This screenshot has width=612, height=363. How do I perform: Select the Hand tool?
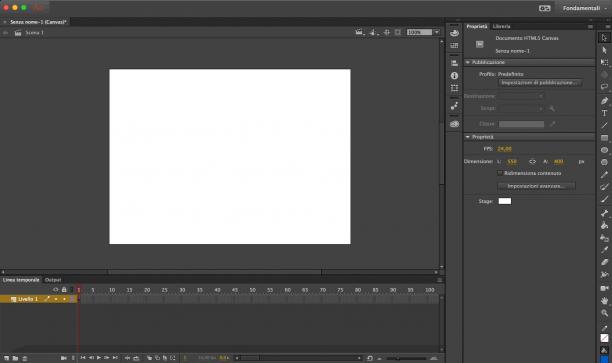point(604,301)
